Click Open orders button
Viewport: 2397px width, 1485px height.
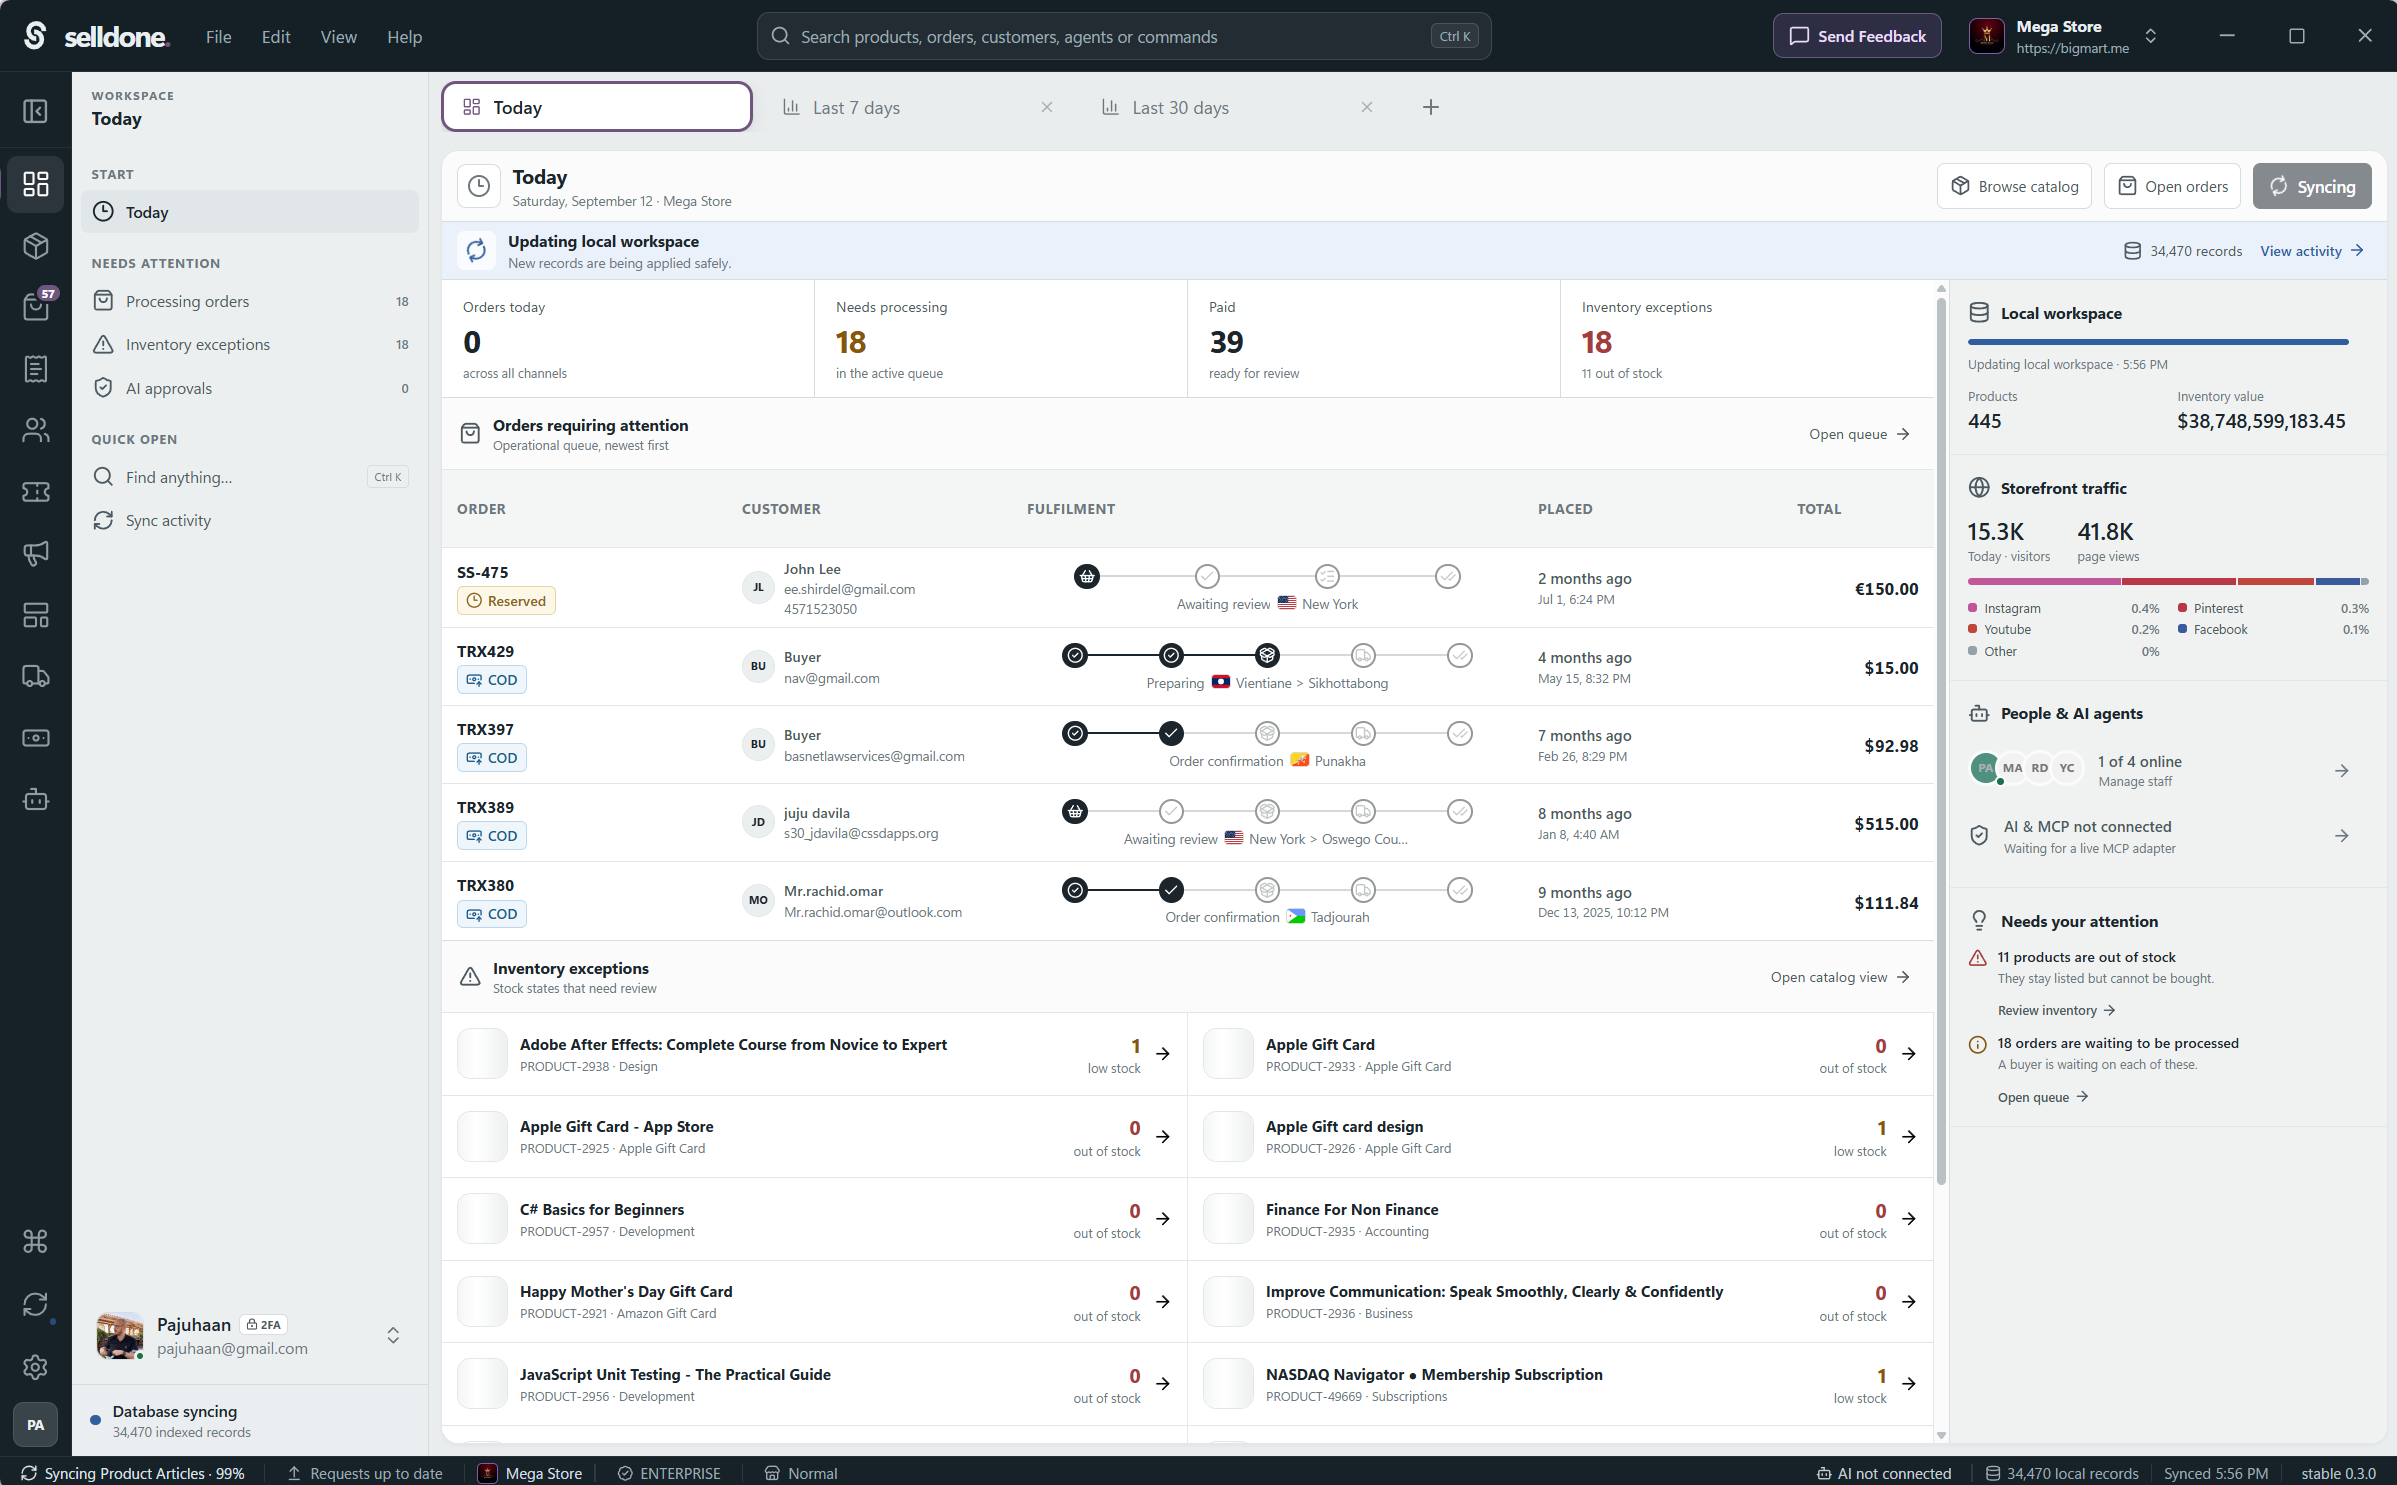[x=2172, y=187]
